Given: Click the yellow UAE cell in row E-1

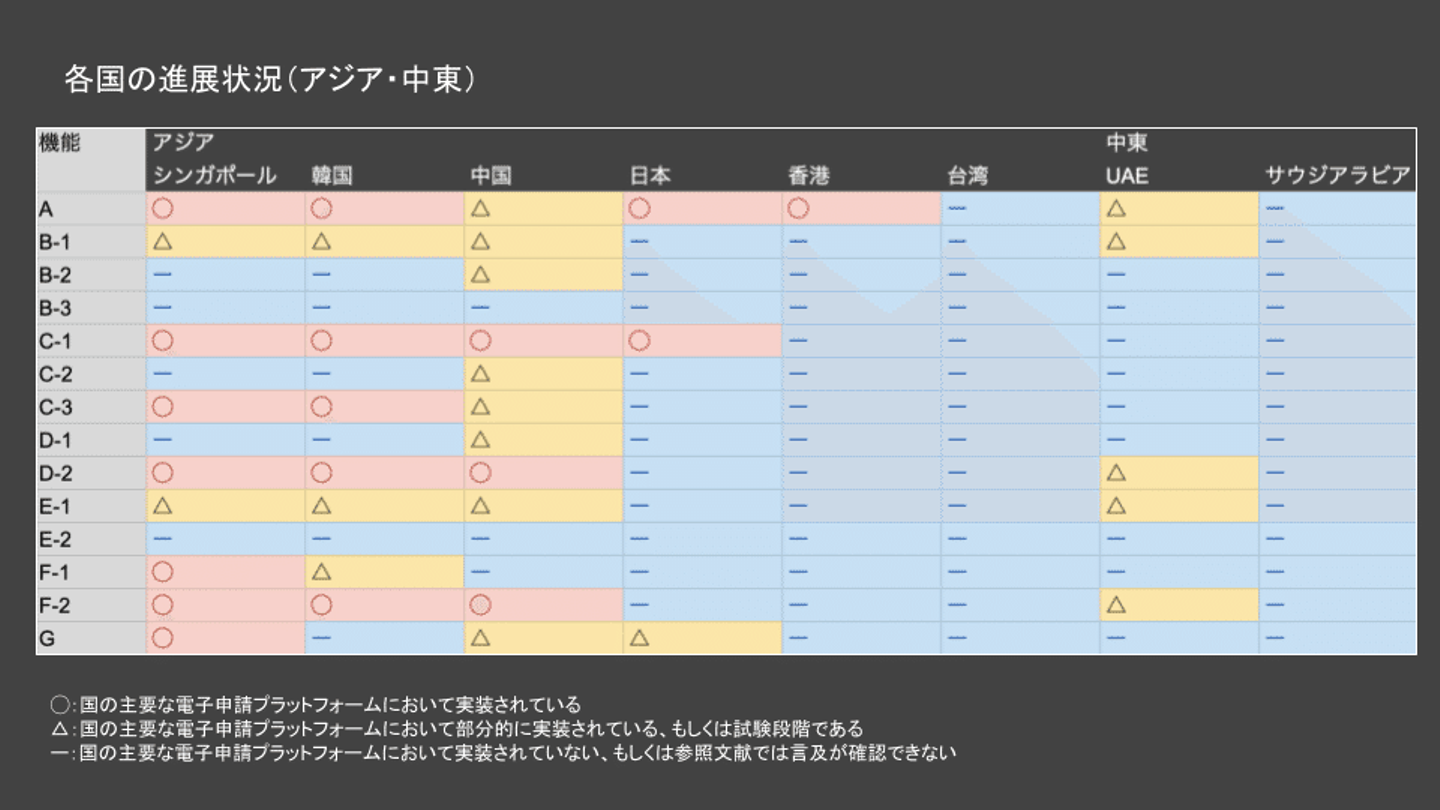Looking at the screenshot, I should click(x=1178, y=506).
